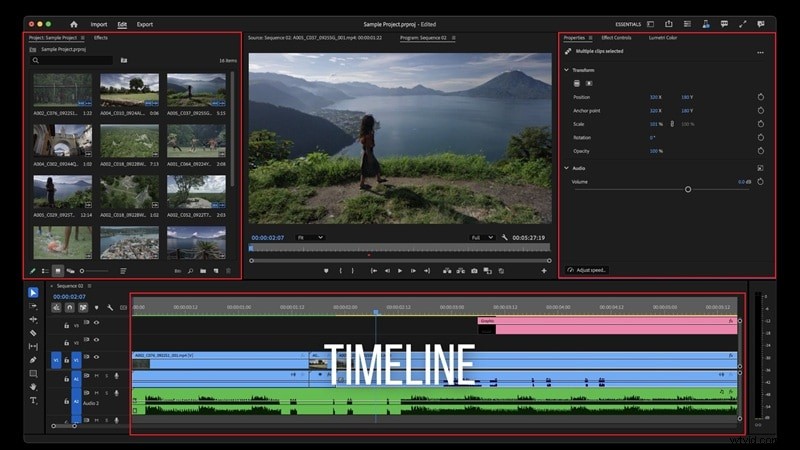Open the Full playback resolution dropdown
The width and height of the screenshot is (800, 450).
(482, 237)
